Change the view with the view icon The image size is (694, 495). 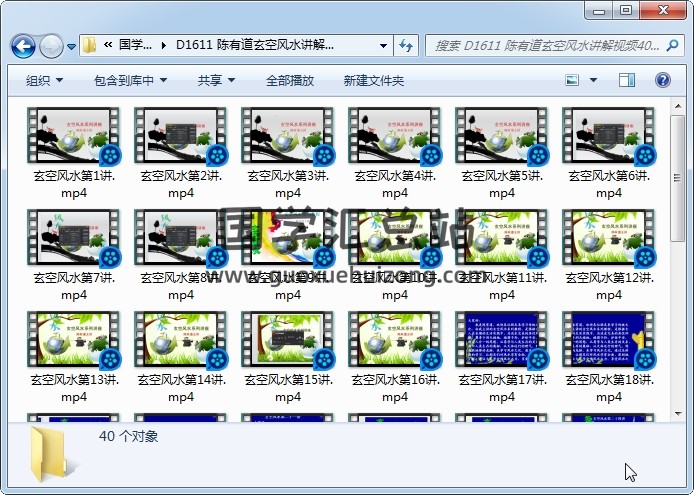click(572, 81)
